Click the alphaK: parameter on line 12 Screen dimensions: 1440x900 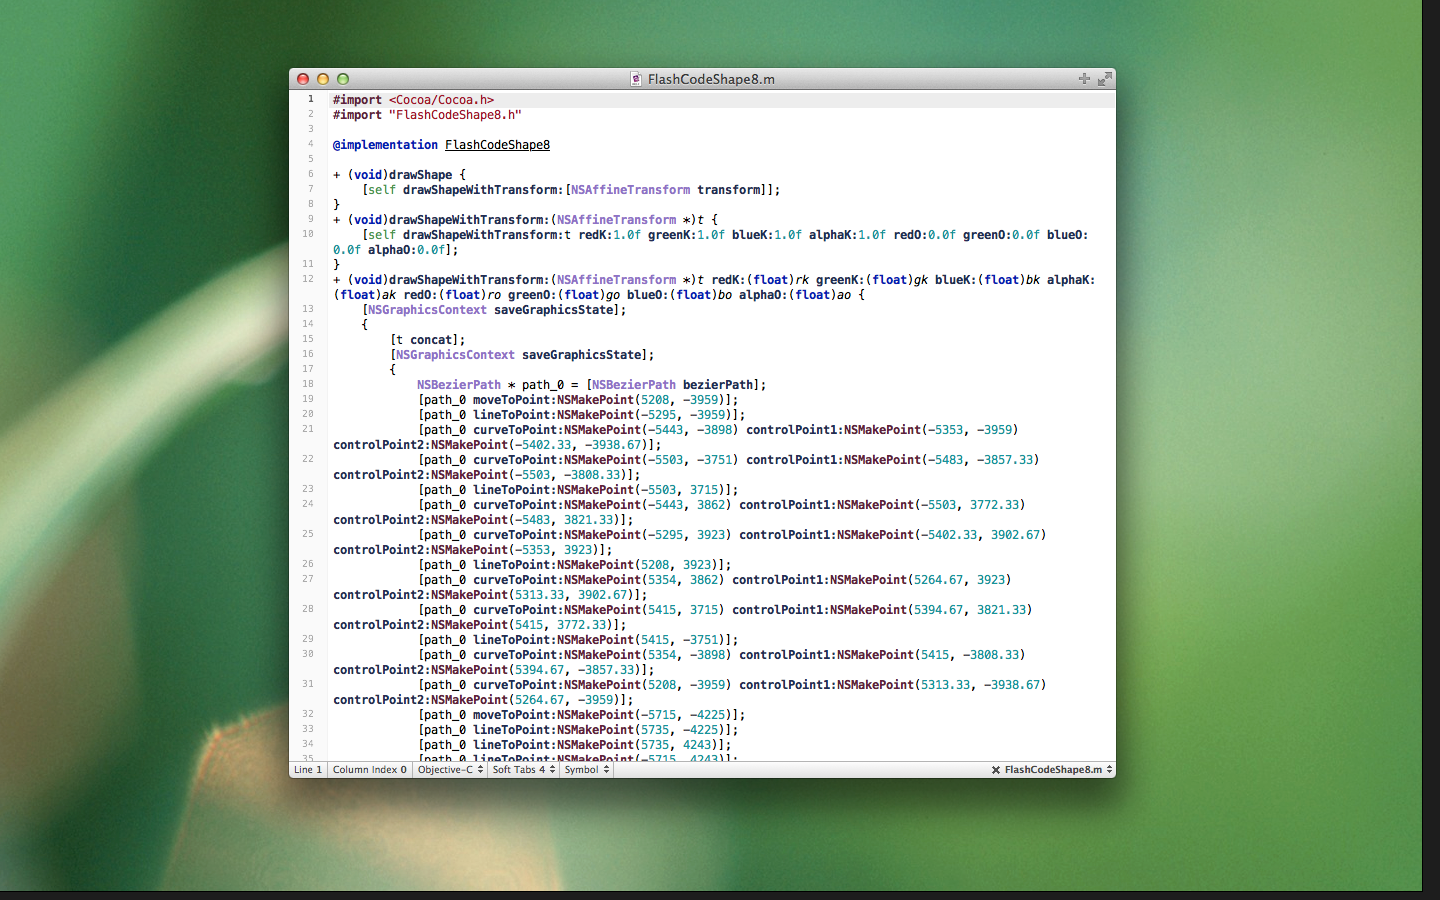click(1071, 280)
